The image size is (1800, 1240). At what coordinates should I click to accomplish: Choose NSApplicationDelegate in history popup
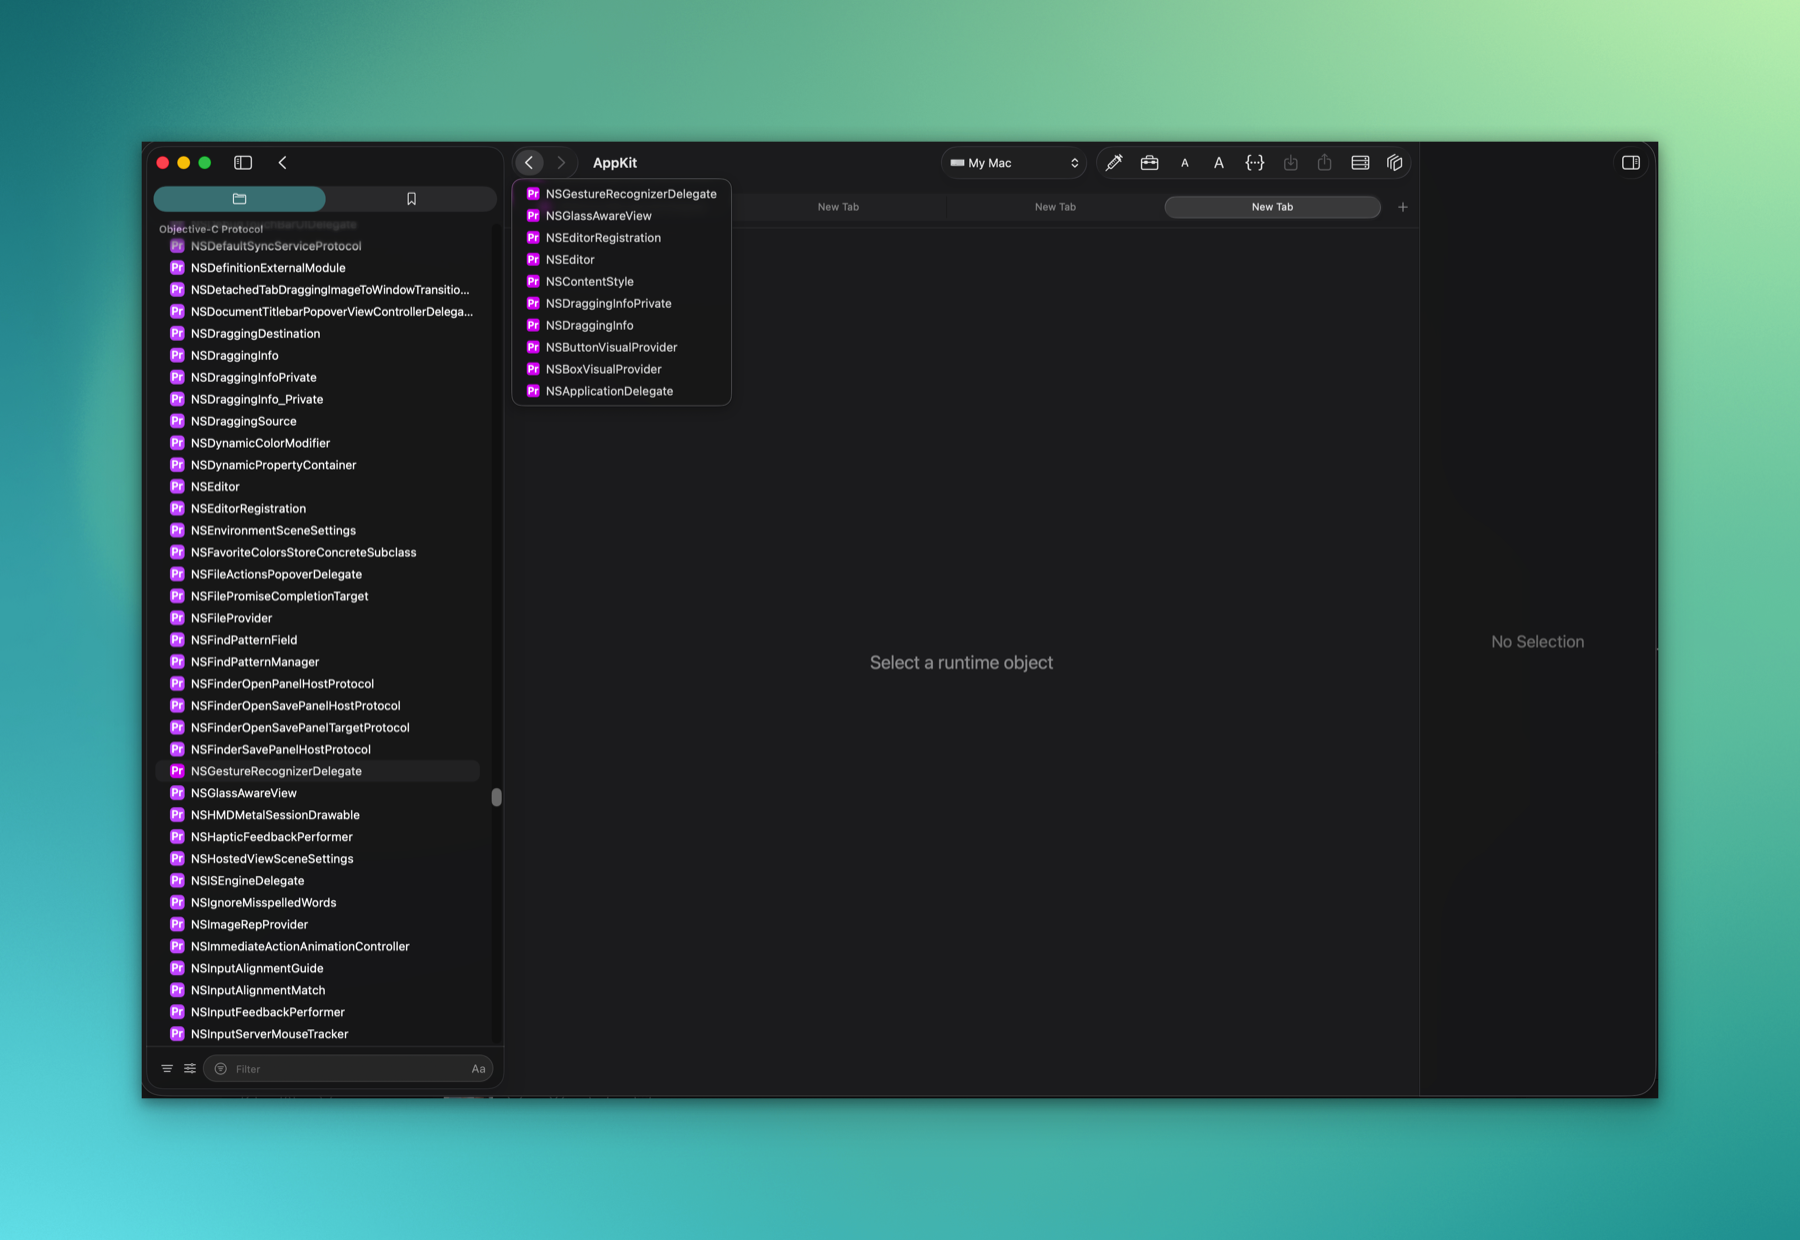pos(621,392)
